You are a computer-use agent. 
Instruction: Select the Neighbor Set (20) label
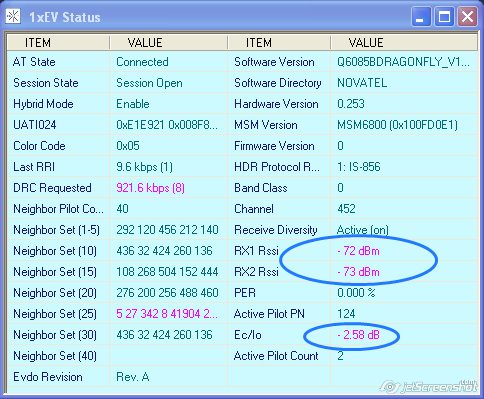tap(55, 293)
